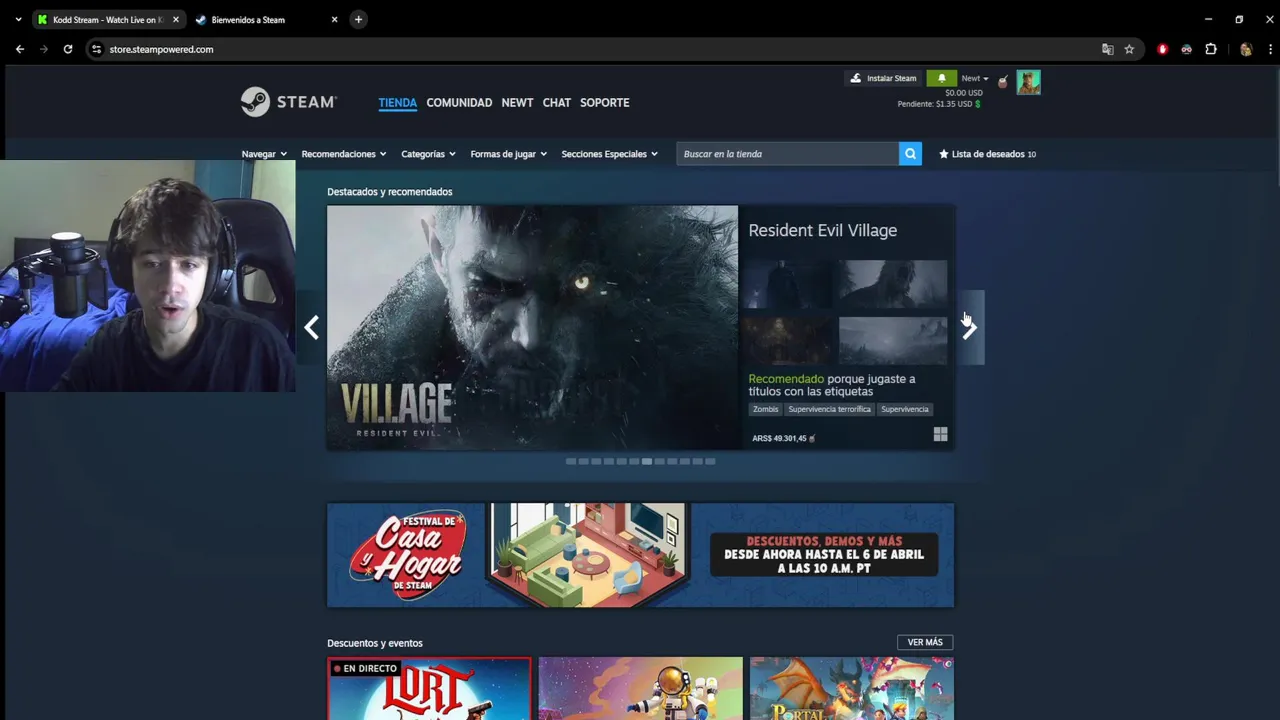This screenshot has width=1280, height=720.
Task: Reload the page in the browser
Action: point(68,49)
